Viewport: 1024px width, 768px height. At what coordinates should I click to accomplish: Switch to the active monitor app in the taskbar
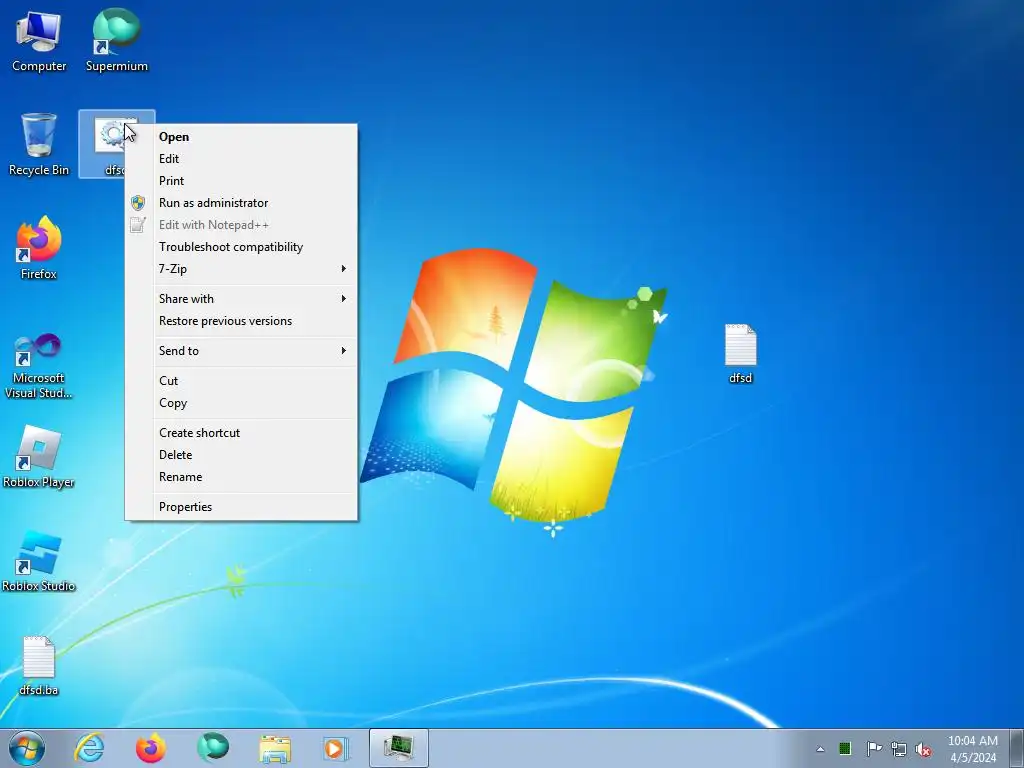click(398, 748)
